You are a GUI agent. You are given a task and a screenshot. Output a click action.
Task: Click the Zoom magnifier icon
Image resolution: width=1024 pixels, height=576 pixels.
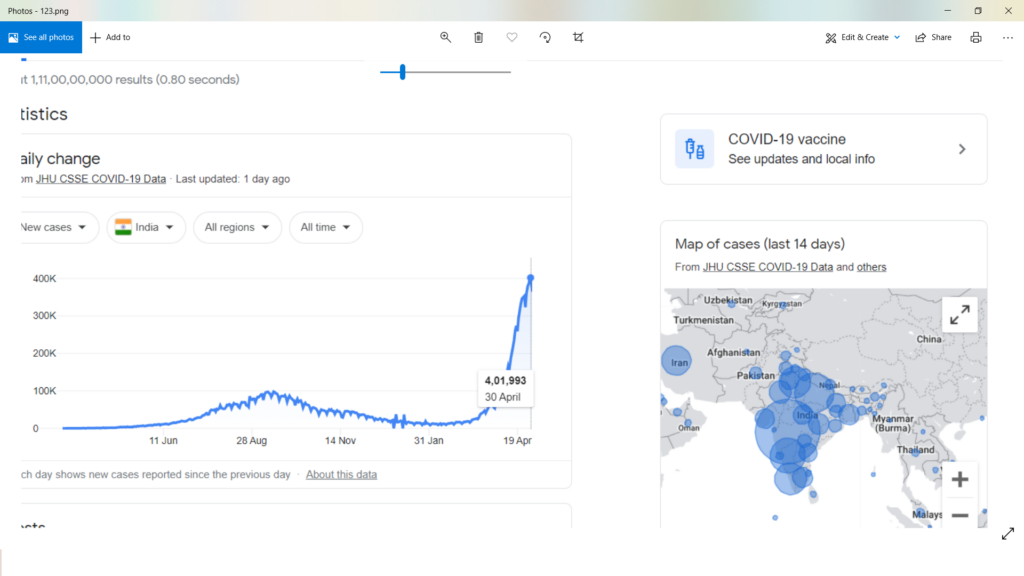point(445,37)
